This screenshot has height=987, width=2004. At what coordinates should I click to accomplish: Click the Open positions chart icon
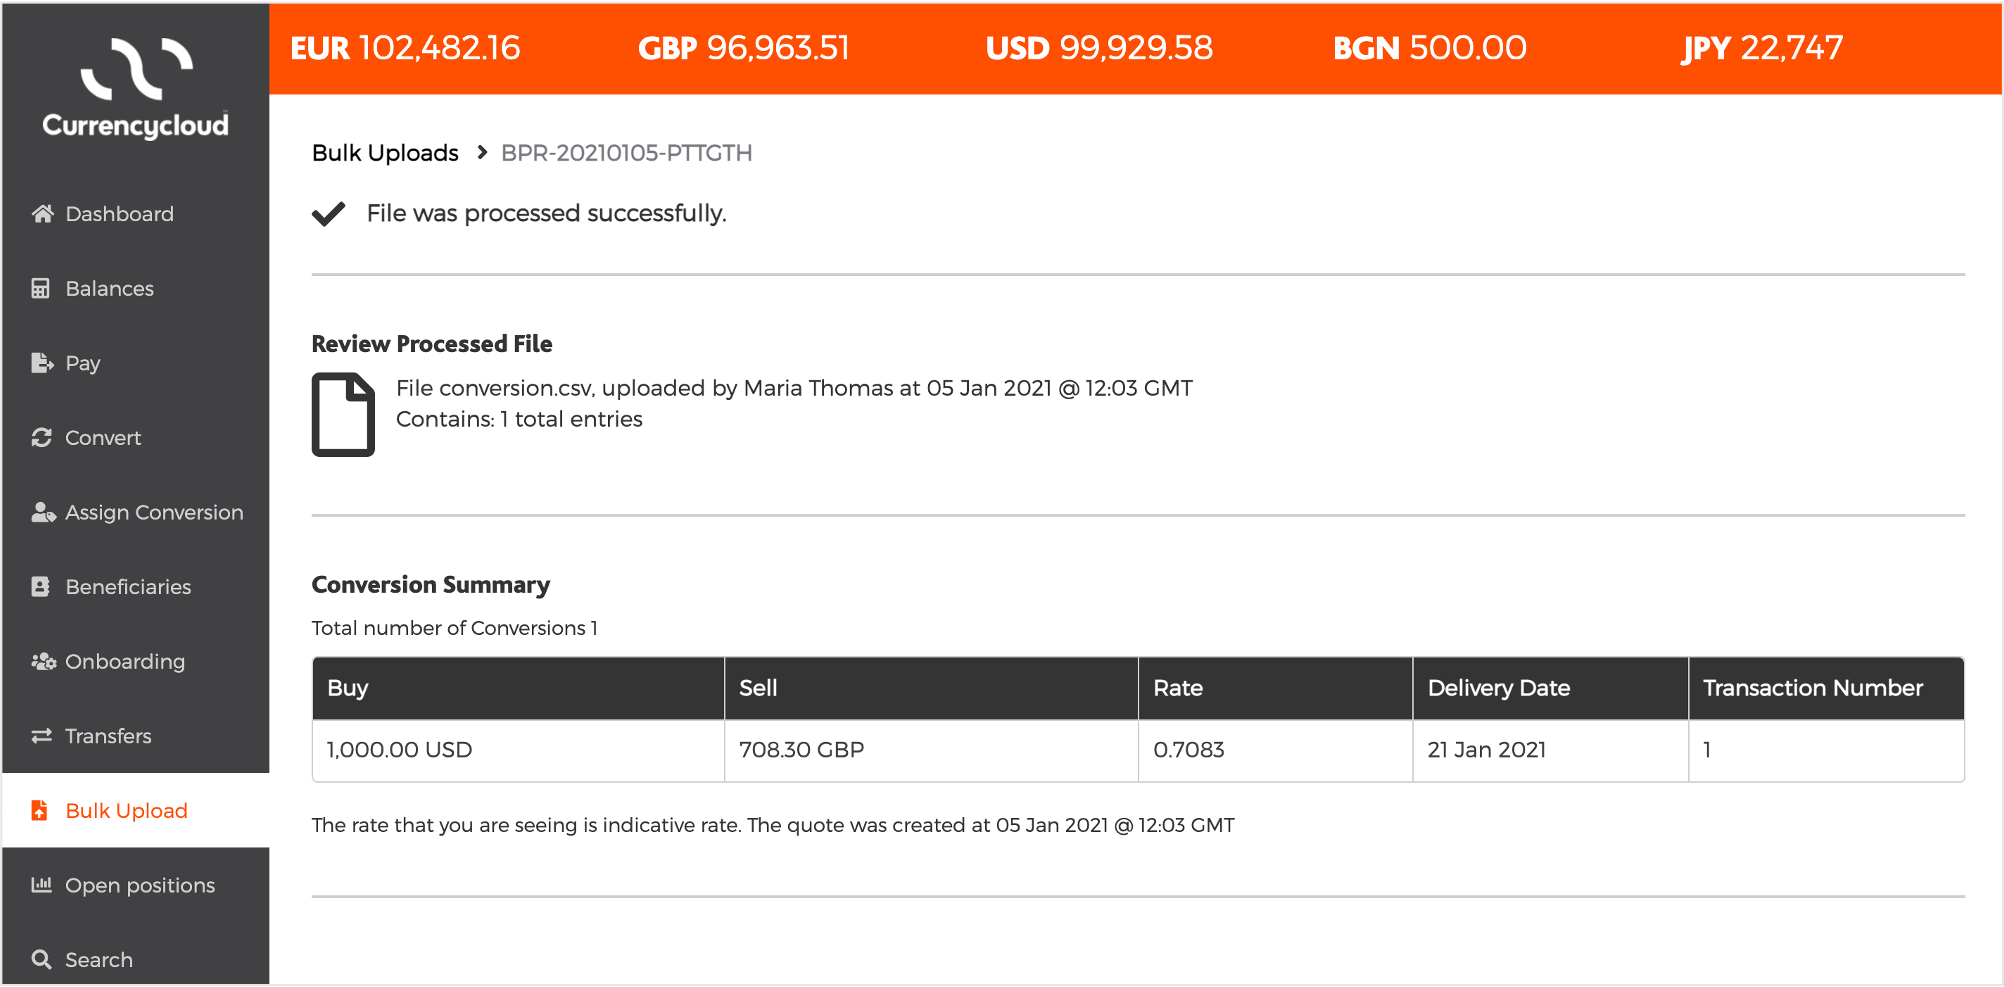click(x=42, y=885)
